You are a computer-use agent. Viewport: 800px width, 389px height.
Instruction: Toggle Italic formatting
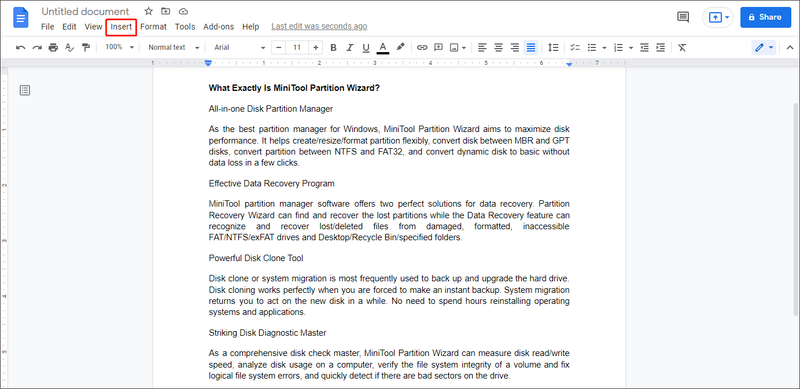coord(349,47)
